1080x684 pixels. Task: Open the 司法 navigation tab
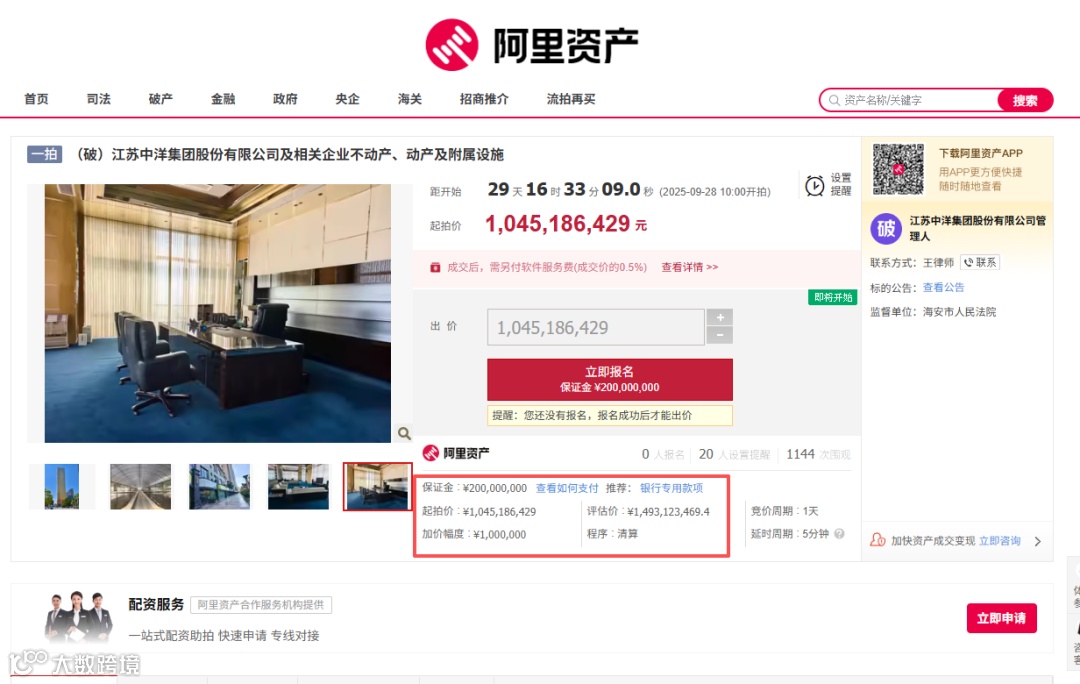(x=98, y=99)
